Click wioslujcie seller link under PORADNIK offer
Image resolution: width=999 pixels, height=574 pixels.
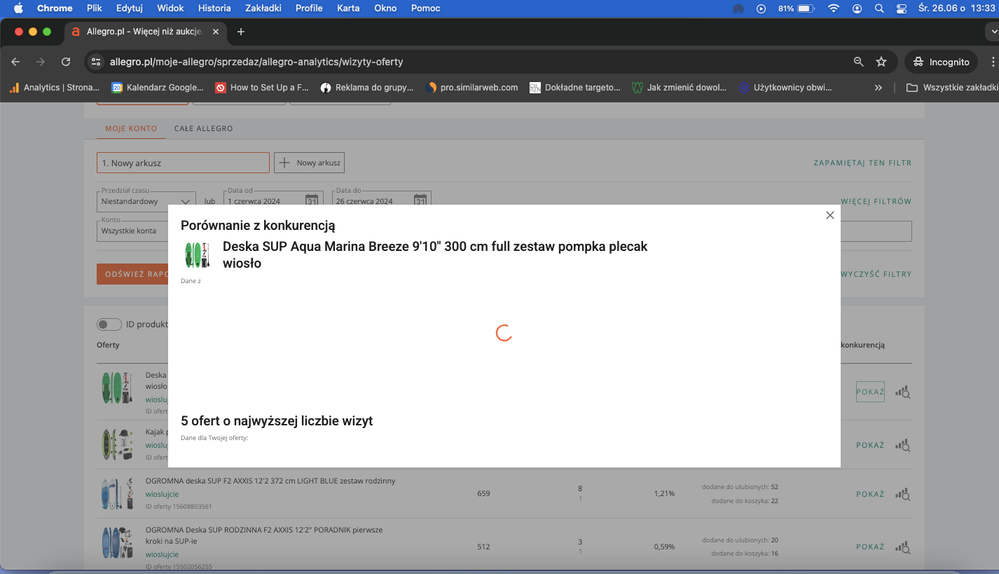click(162, 555)
